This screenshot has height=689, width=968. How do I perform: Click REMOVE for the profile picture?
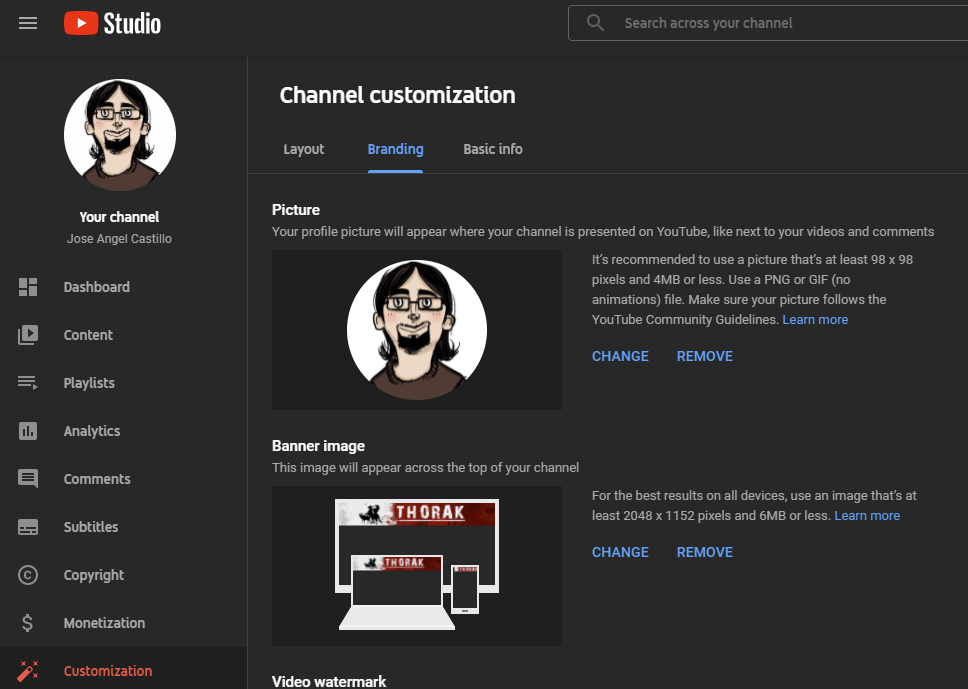(705, 356)
